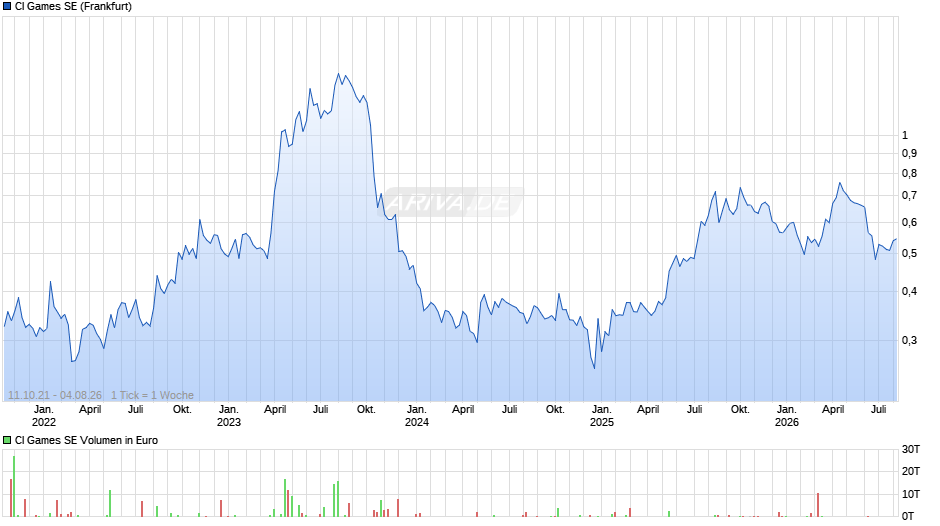Click the green volume legend square

click(x=7, y=440)
